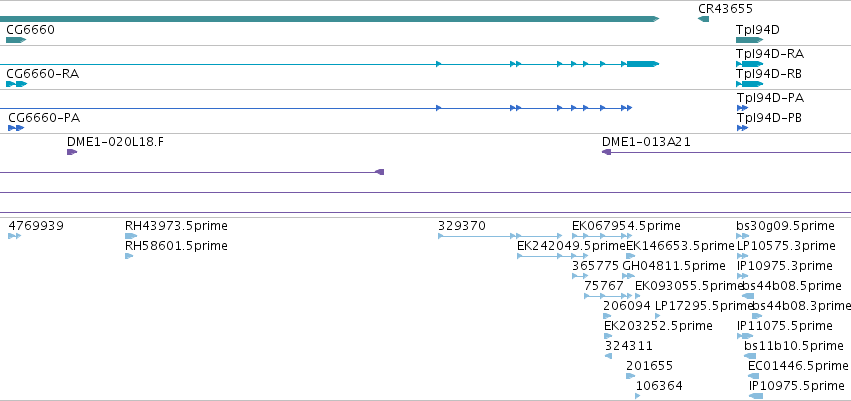Click the Tpl94D-RA transcript glyph
The height and width of the screenshot is (401, 851).
pyautogui.click(x=750, y=64)
